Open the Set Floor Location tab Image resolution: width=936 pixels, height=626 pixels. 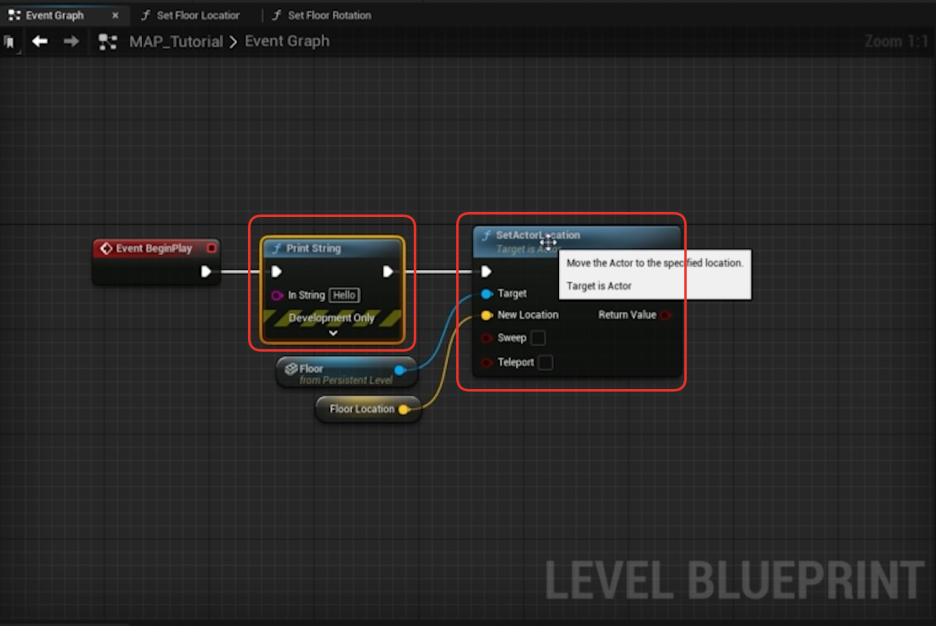click(x=198, y=16)
